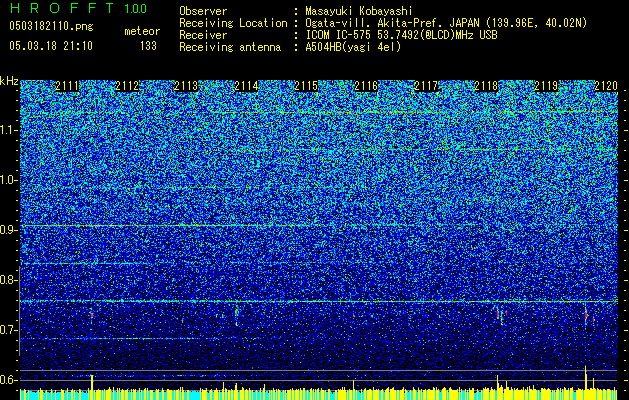The image size is (629, 400).
Task: Click the 2120 time marker
Action: [606, 86]
